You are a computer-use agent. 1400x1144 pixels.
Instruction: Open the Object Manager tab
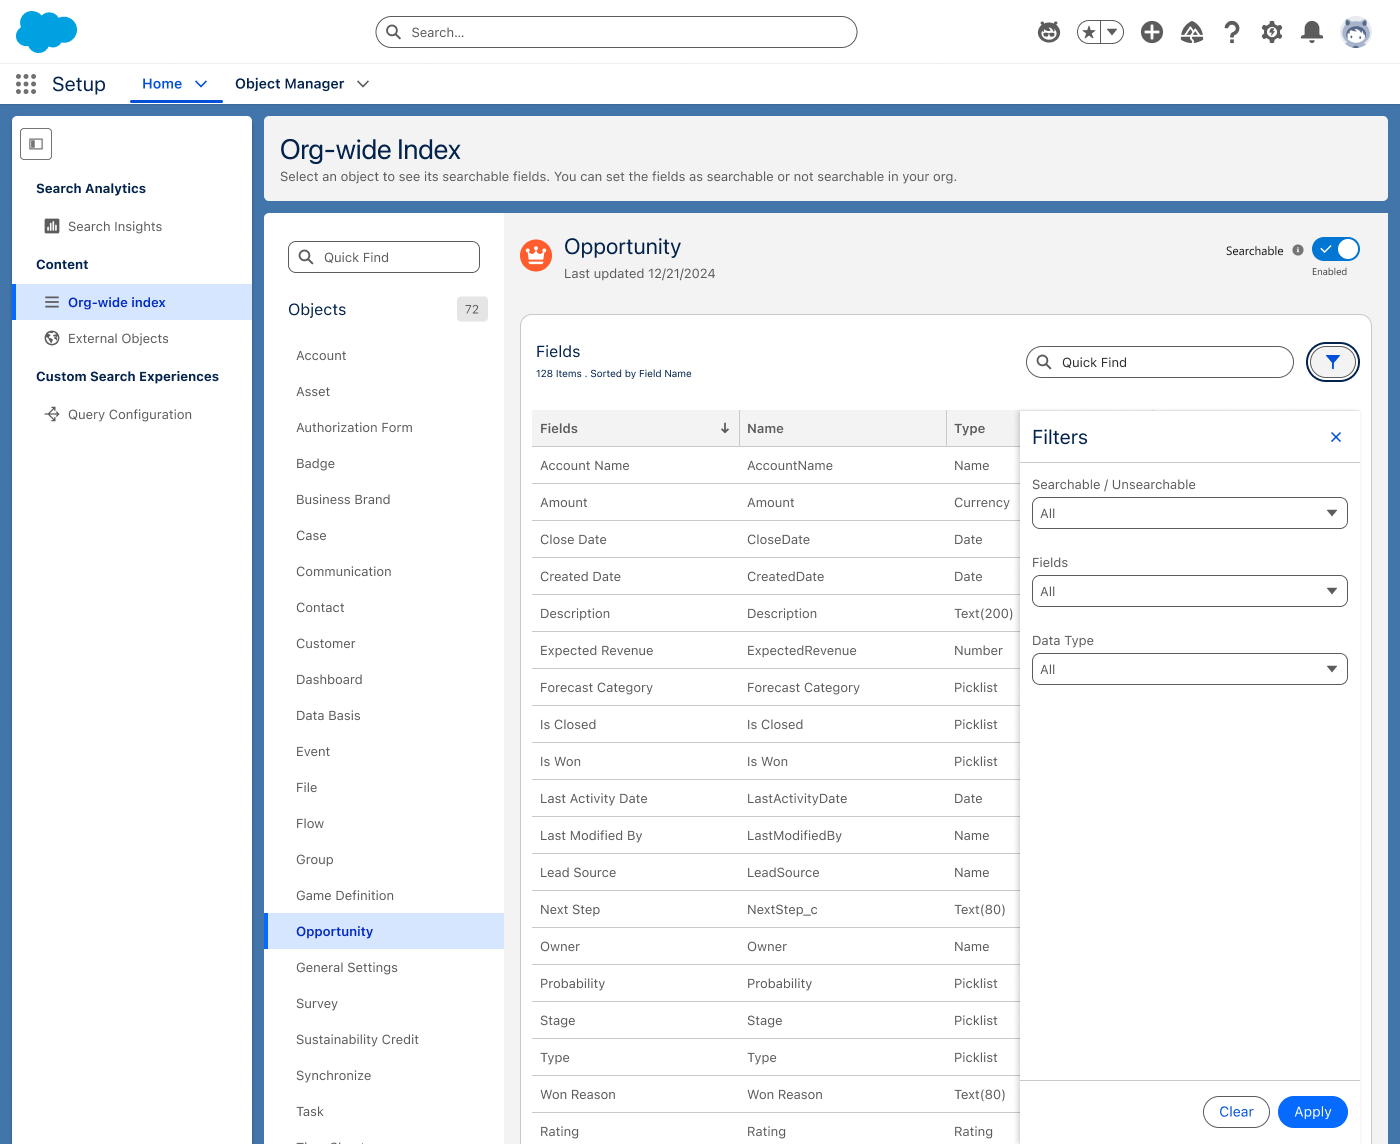pyautogui.click(x=289, y=84)
